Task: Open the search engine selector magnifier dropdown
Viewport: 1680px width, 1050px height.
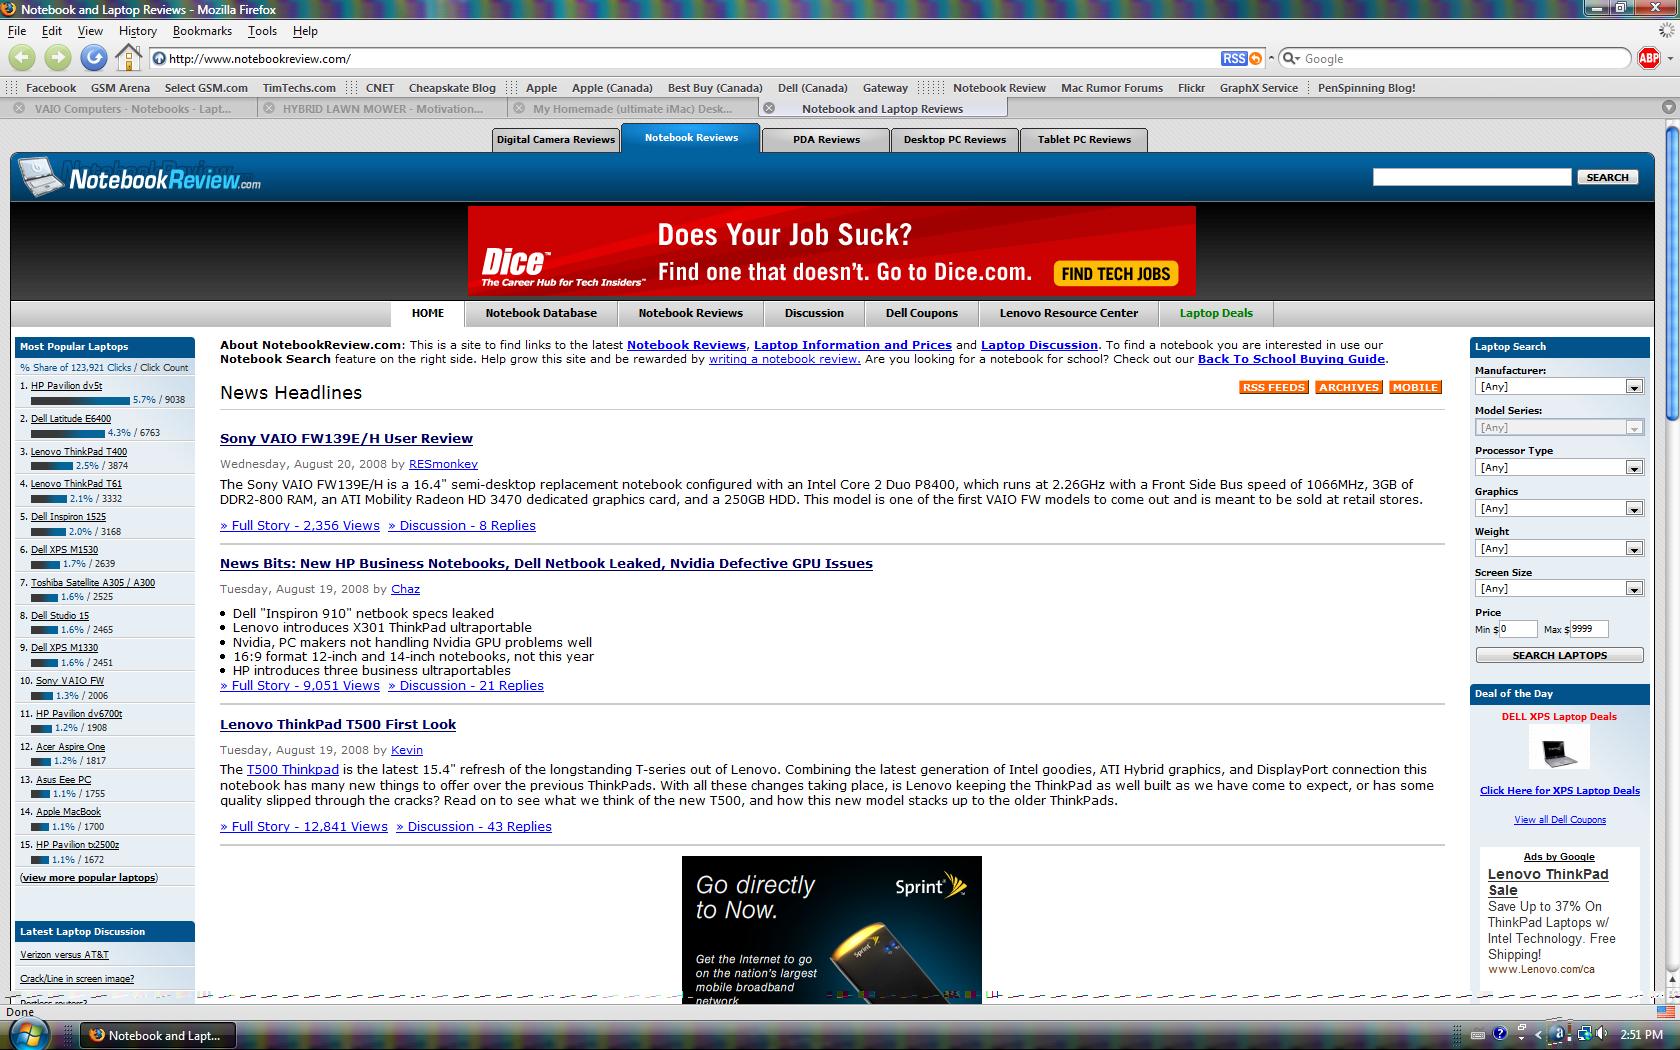Action: click(1291, 58)
